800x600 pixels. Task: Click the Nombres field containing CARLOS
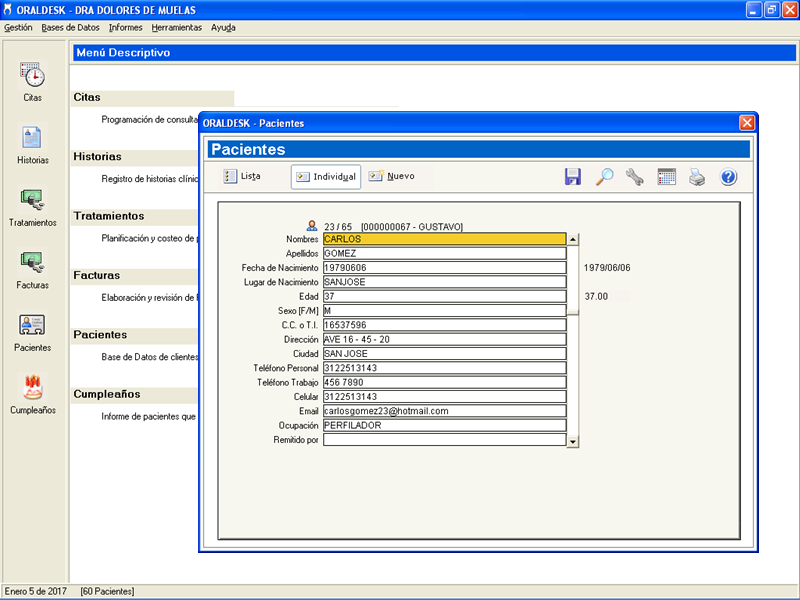click(x=444, y=239)
